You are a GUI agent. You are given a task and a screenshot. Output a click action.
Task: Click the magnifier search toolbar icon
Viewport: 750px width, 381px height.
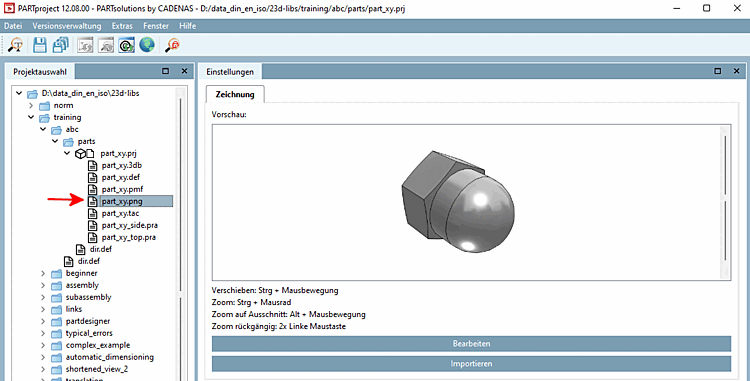15,45
